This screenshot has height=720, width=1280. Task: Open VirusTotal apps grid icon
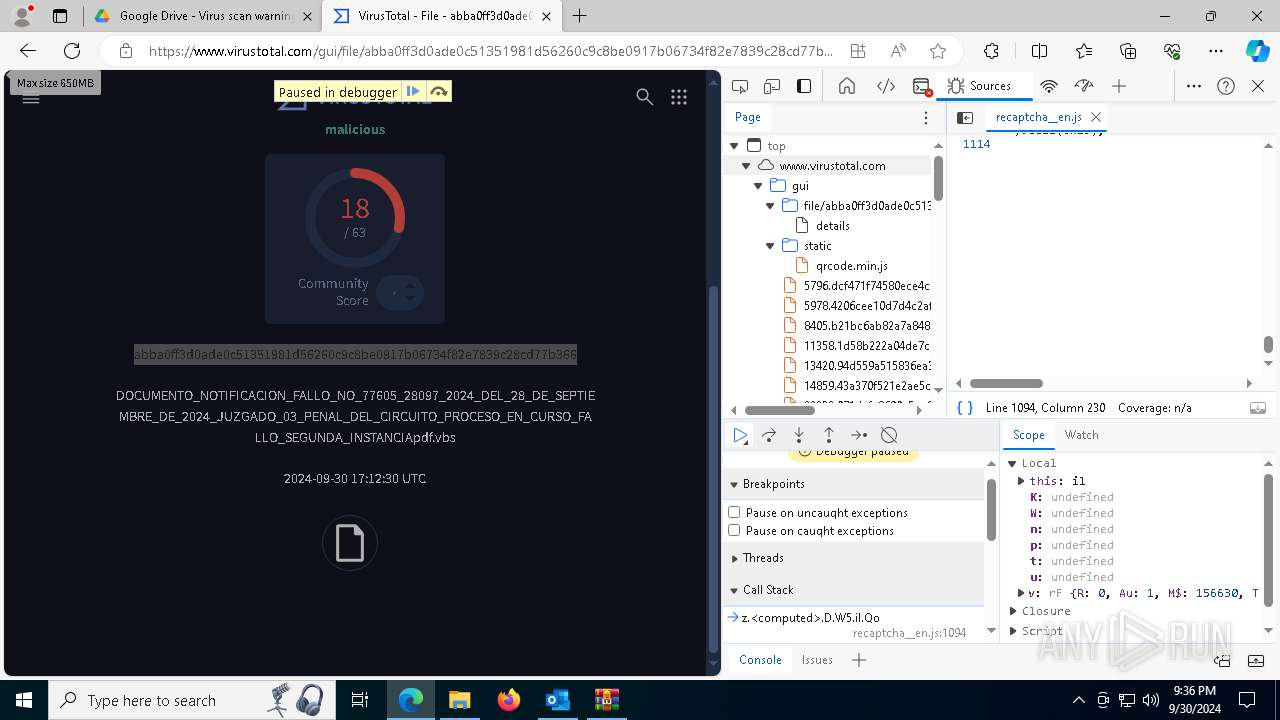679,96
